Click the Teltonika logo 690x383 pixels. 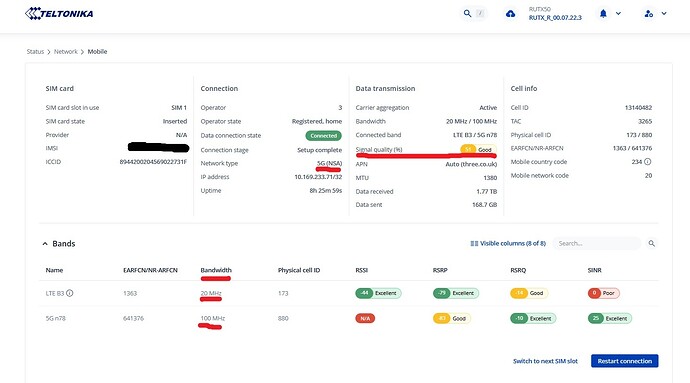[x=59, y=14]
